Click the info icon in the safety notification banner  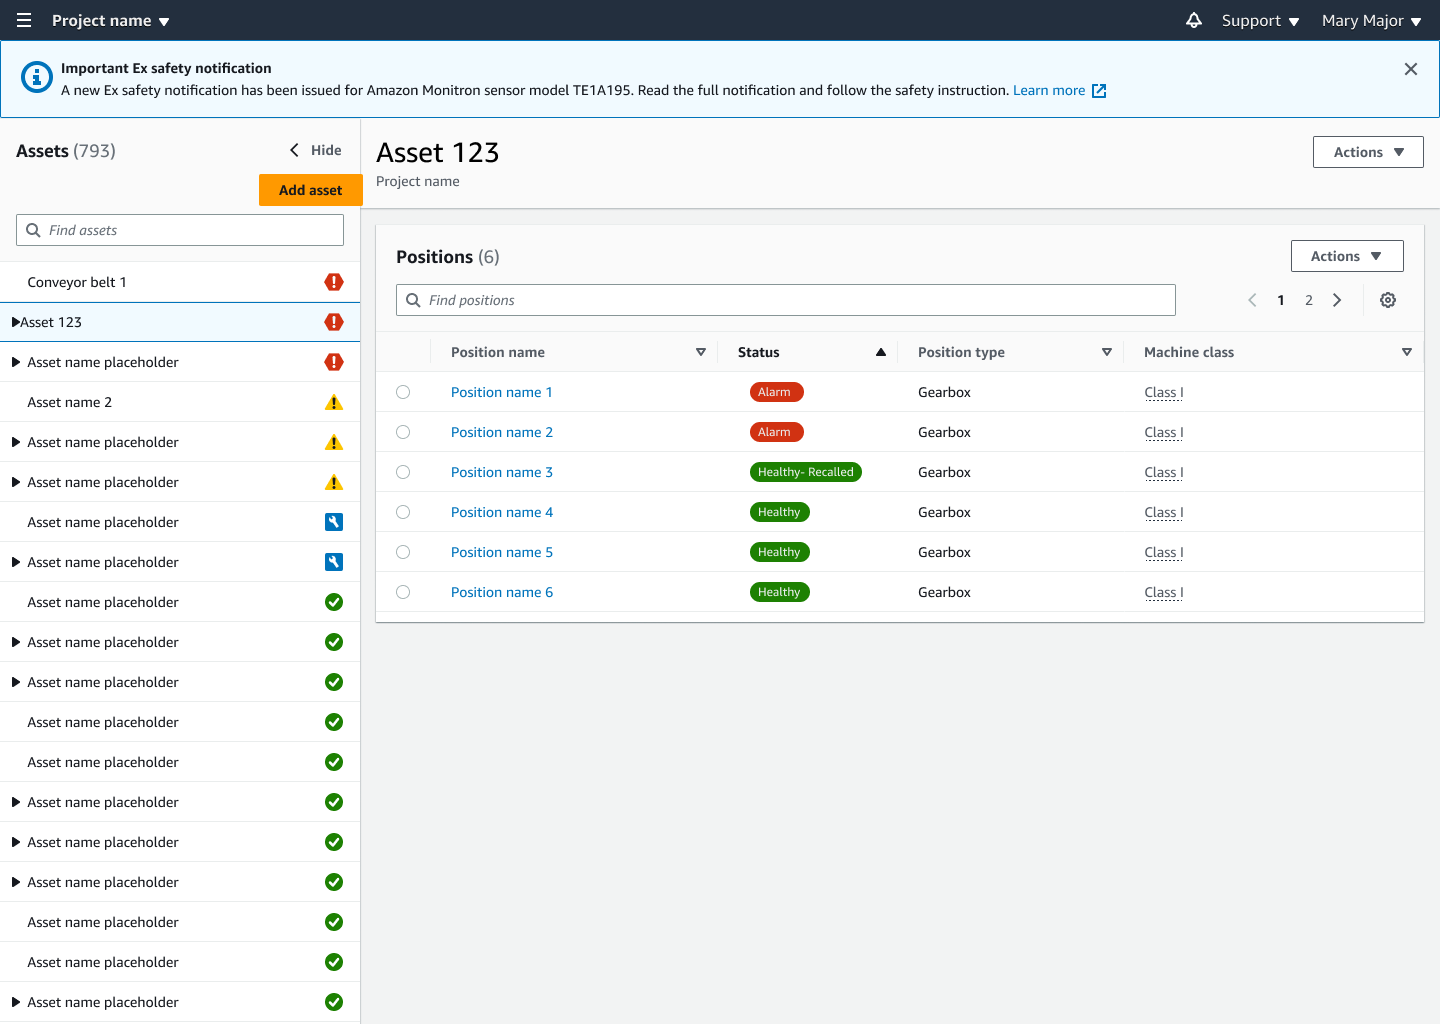tap(36, 77)
